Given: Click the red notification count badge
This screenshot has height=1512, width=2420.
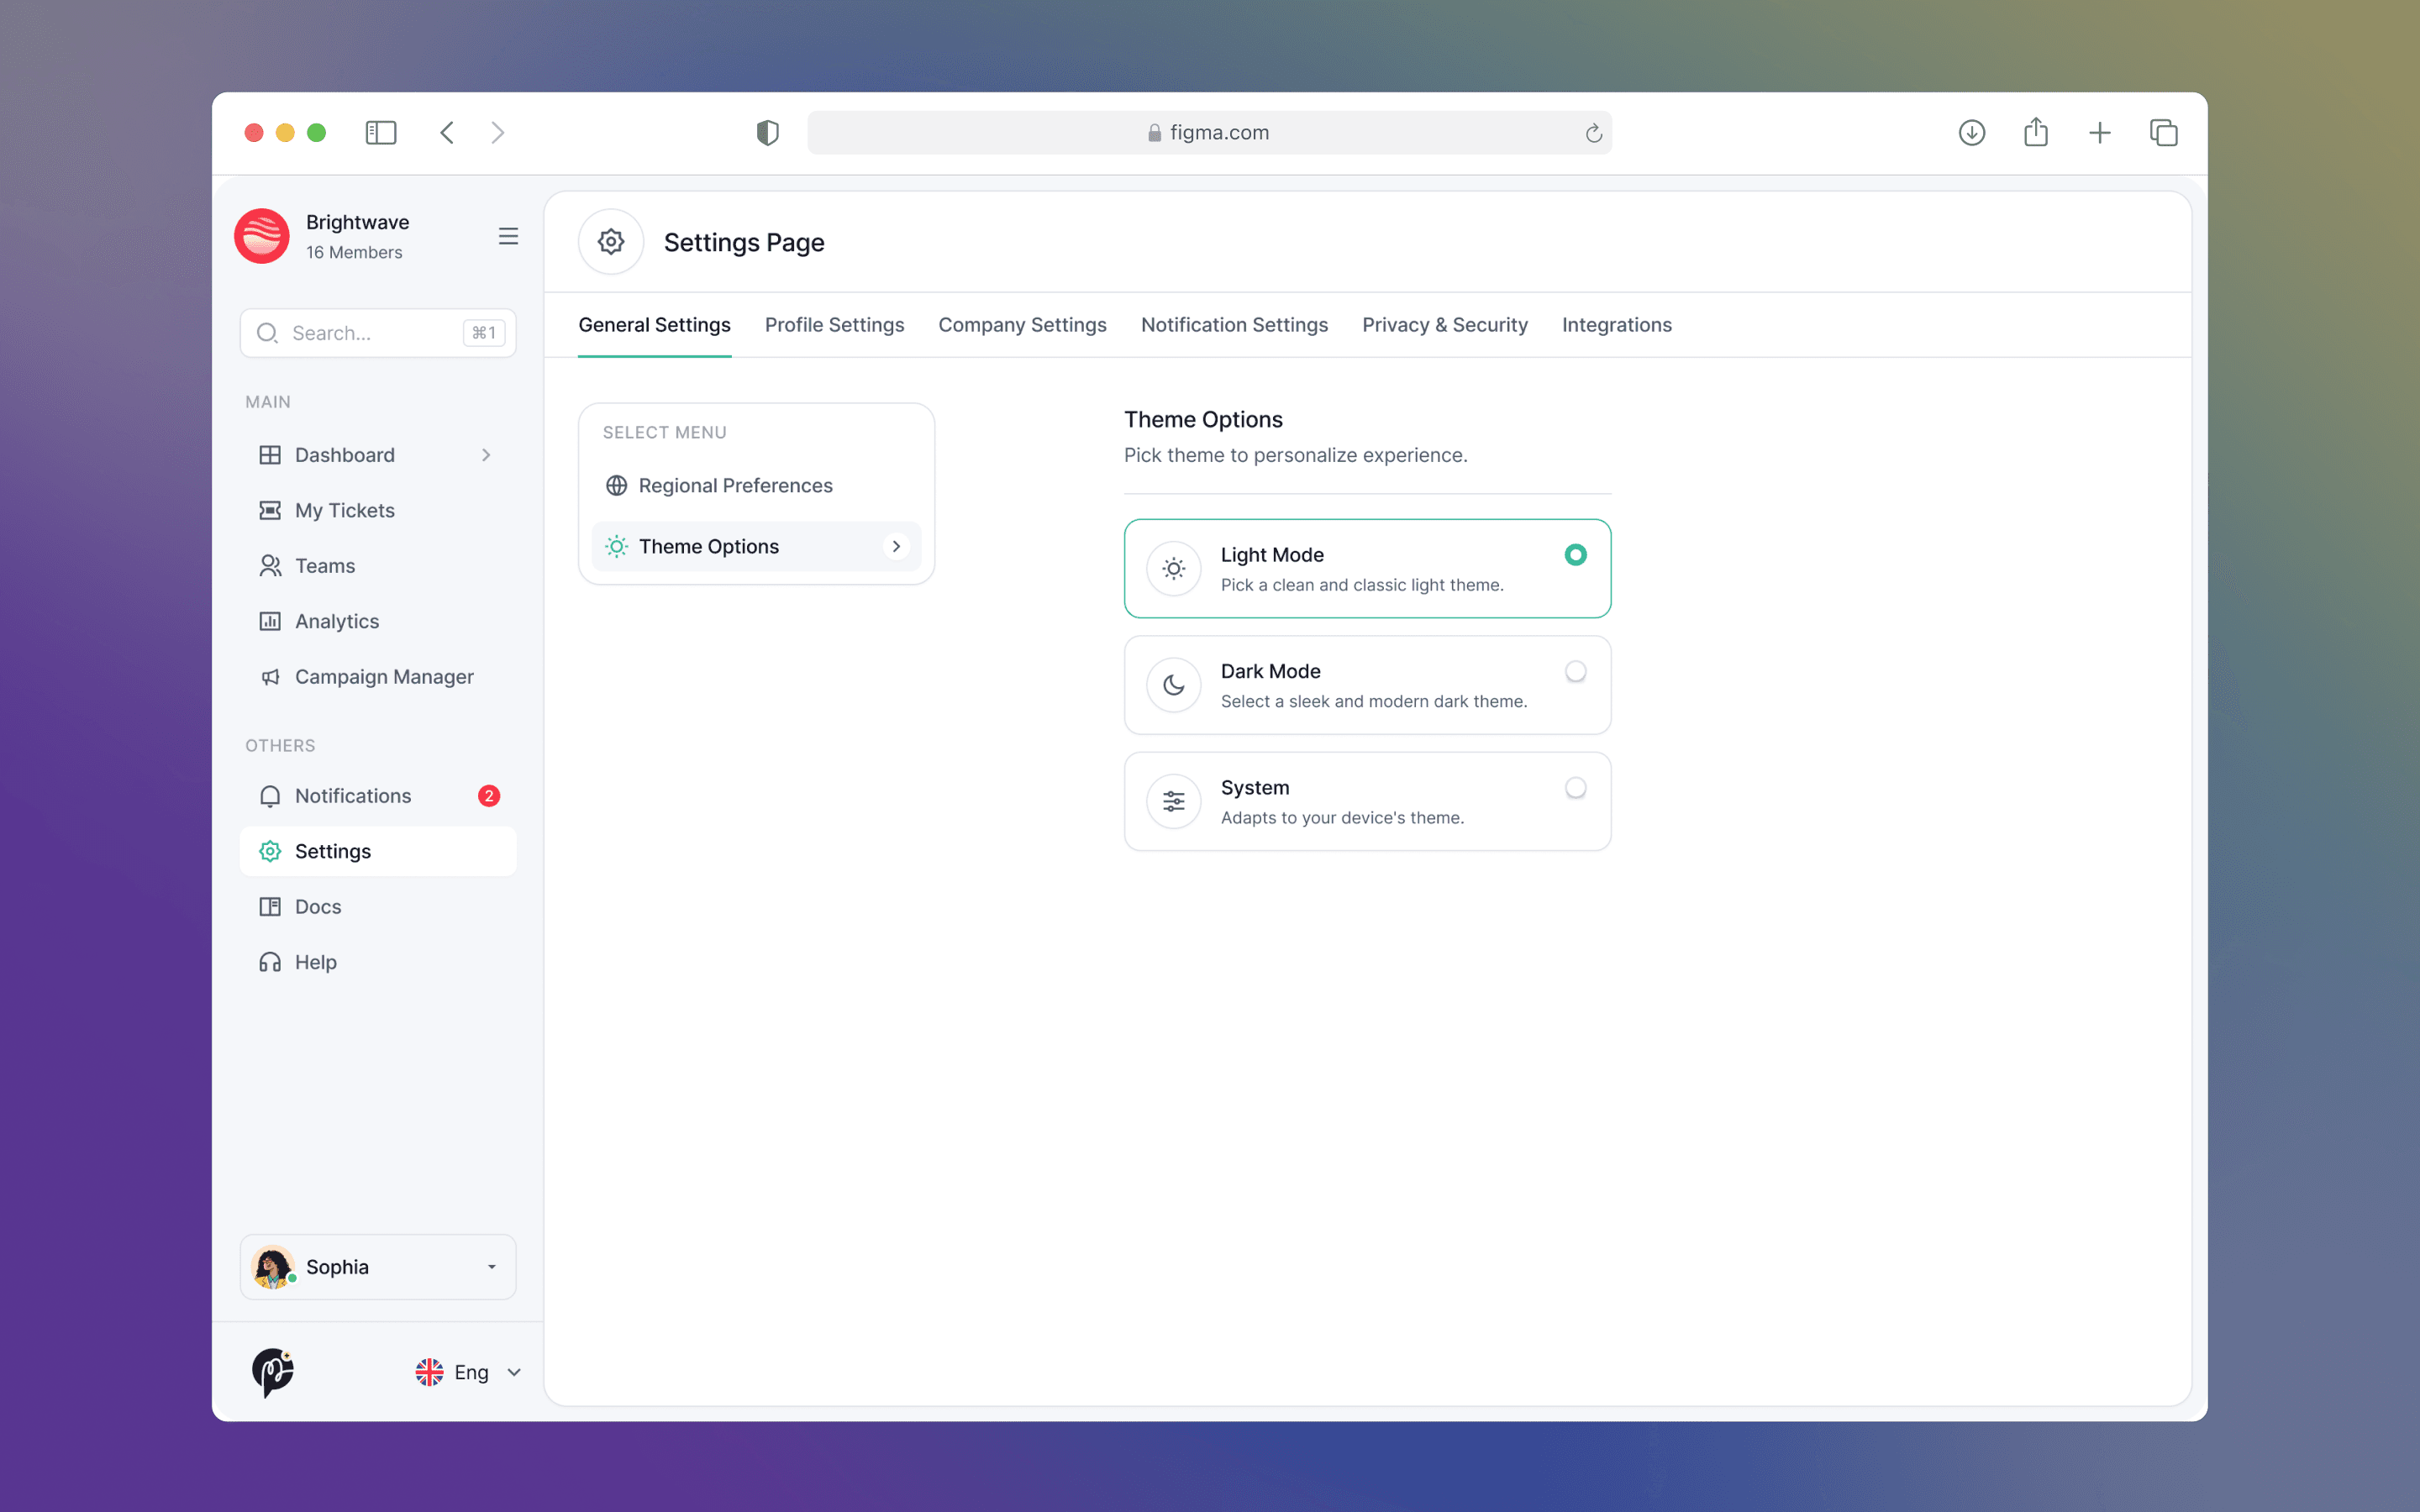Looking at the screenshot, I should coord(489,796).
